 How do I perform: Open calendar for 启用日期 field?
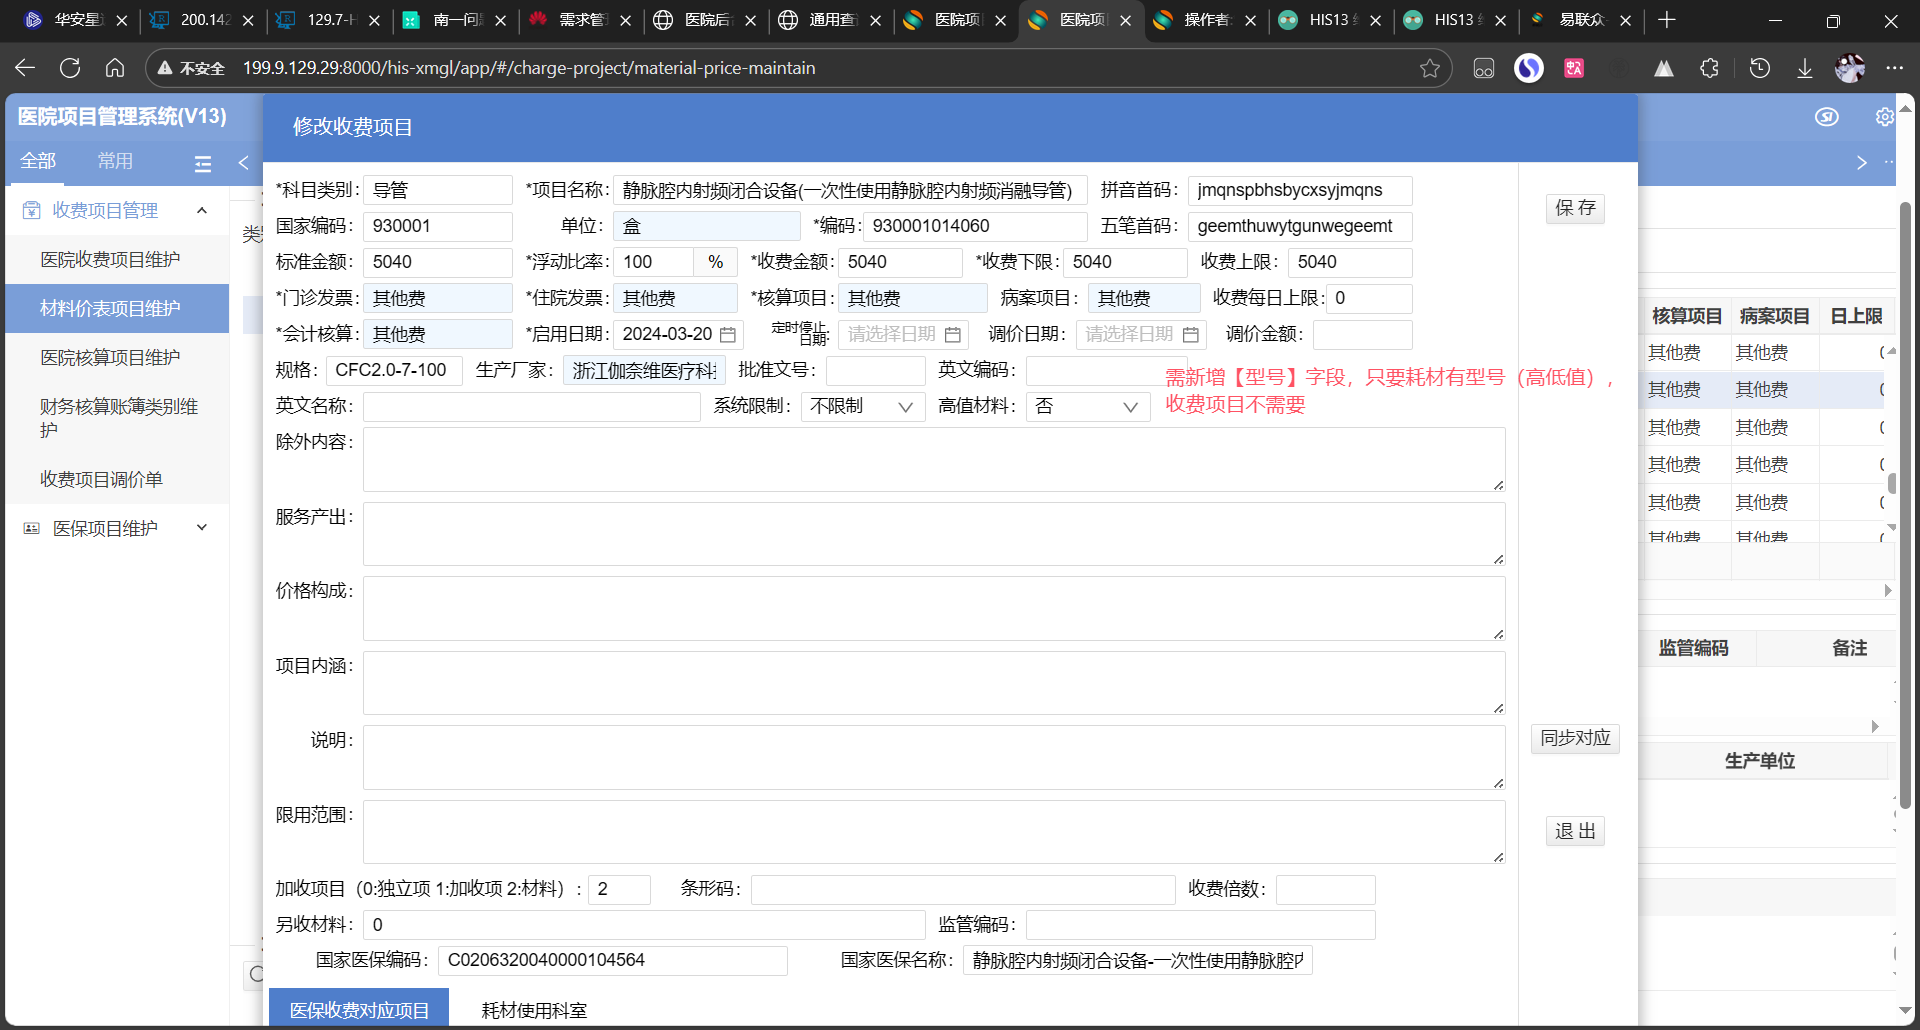(728, 334)
